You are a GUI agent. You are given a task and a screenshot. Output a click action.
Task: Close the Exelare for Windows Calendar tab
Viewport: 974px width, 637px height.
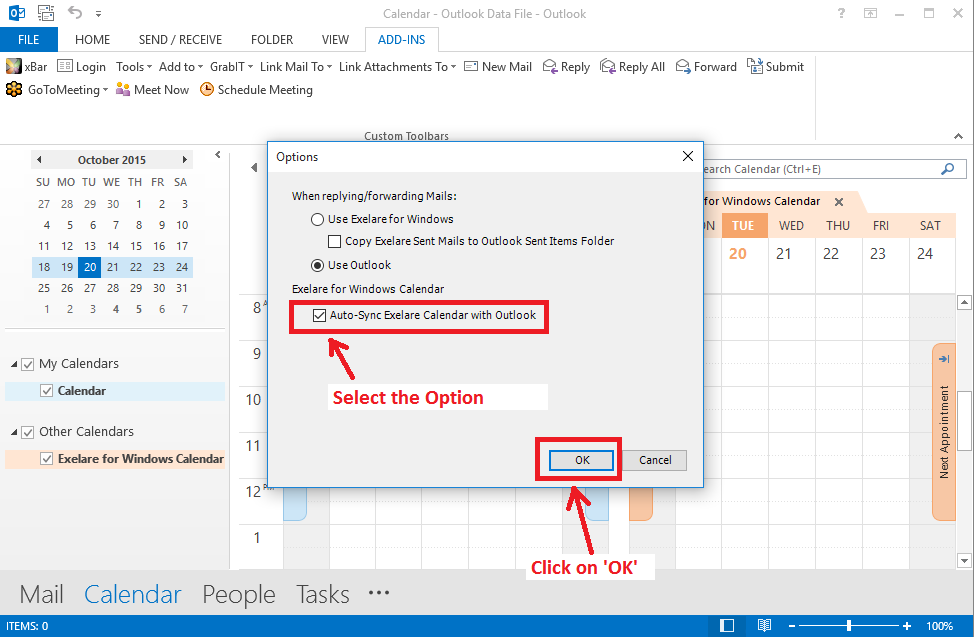click(x=839, y=201)
